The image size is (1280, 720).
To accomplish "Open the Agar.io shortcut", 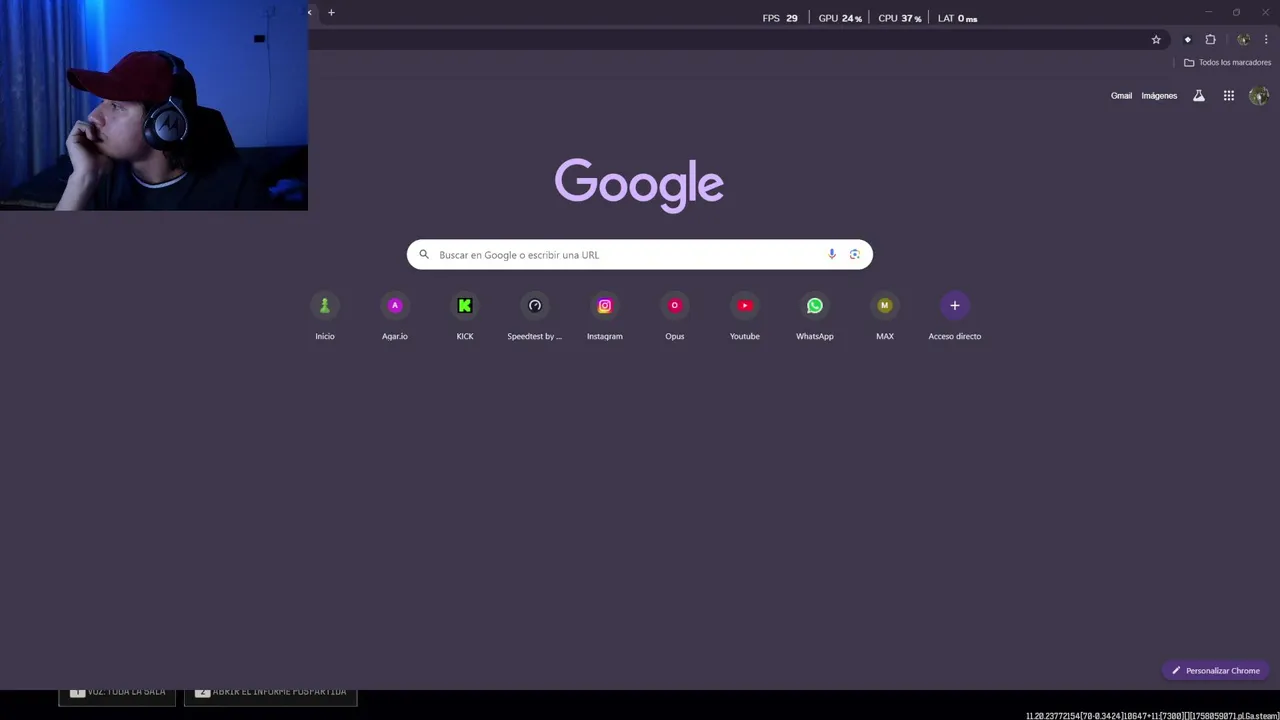I will [x=395, y=316].
